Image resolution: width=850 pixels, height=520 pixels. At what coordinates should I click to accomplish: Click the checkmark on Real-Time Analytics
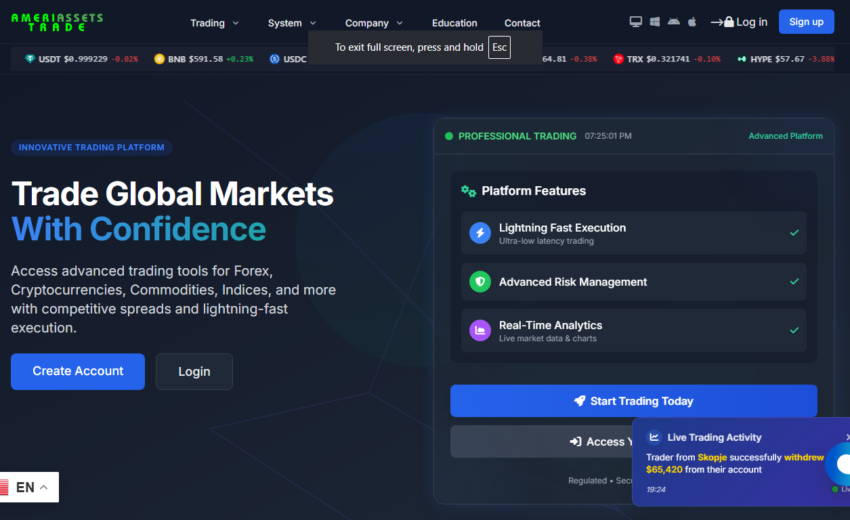(794, 330)
